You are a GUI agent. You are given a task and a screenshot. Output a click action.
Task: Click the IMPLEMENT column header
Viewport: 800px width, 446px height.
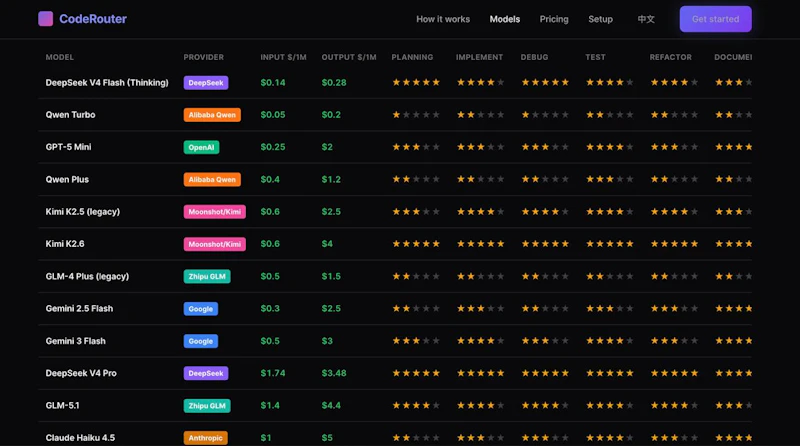[479, 57]
